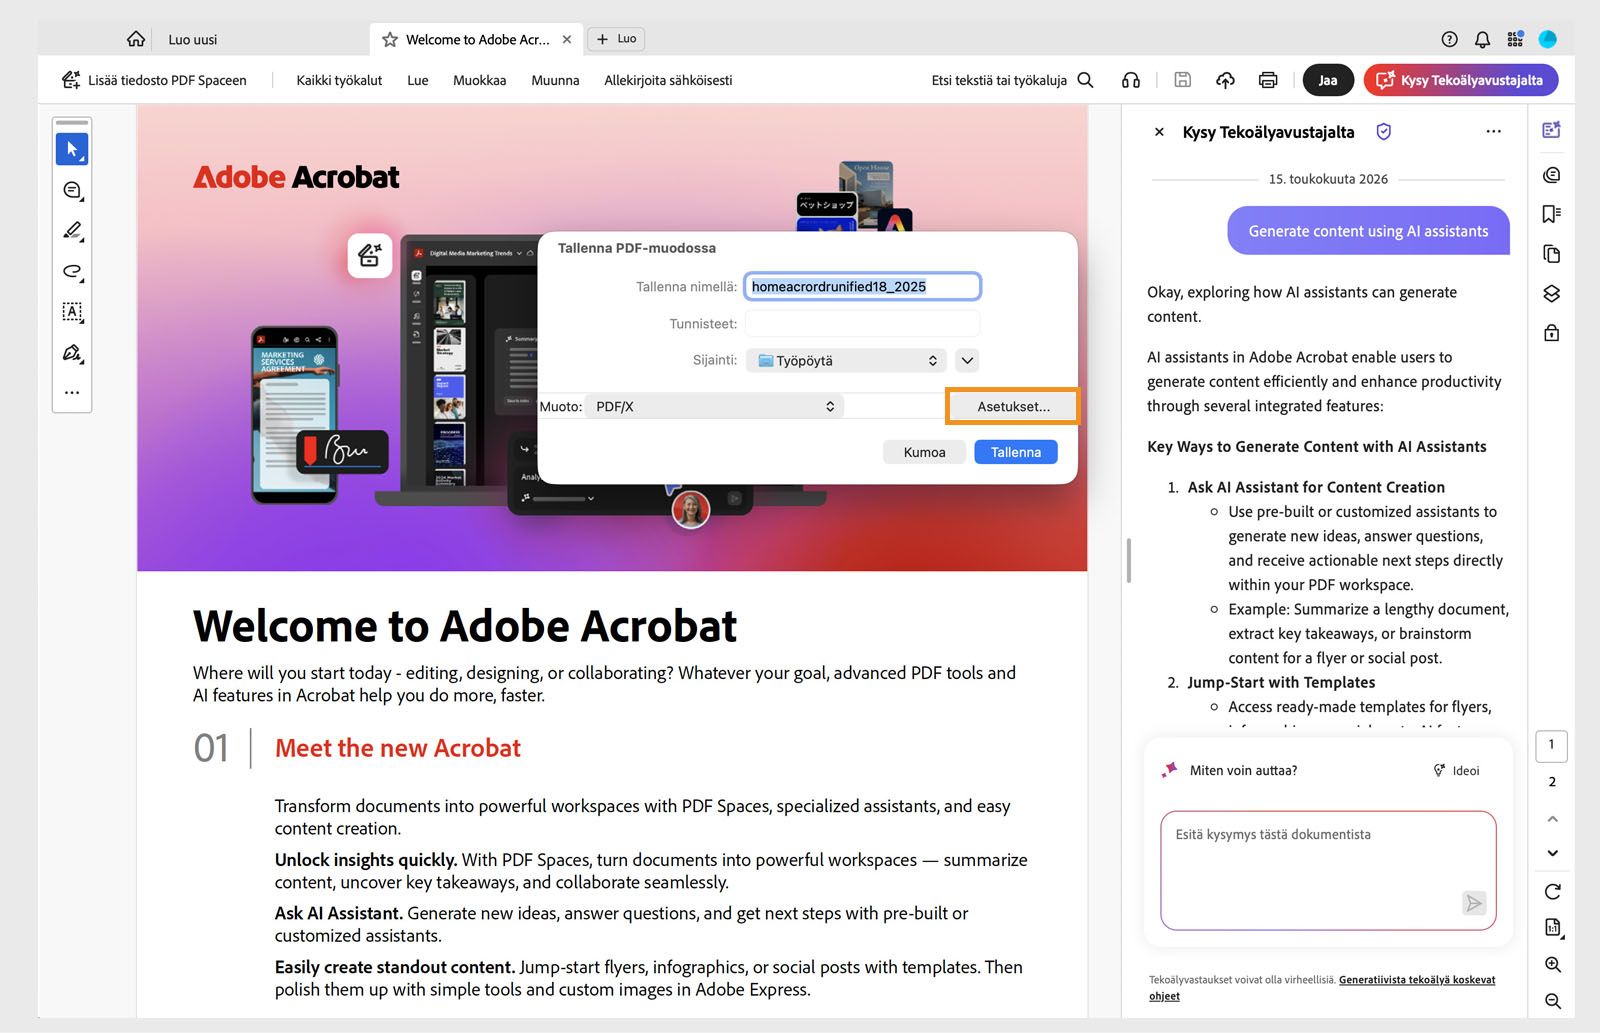Select the freehand lasso draw tool

72,272
